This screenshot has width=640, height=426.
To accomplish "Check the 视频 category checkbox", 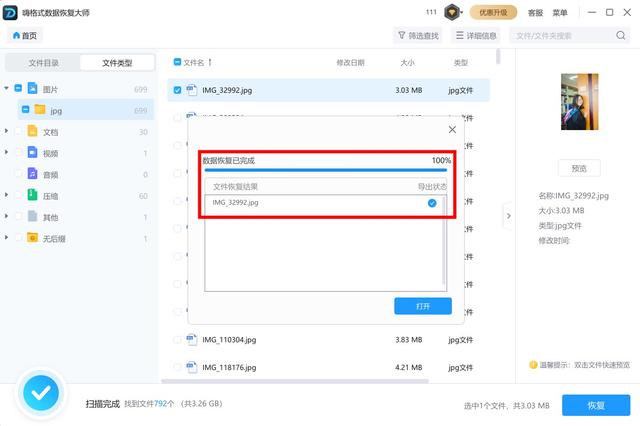I will point(18,152).
